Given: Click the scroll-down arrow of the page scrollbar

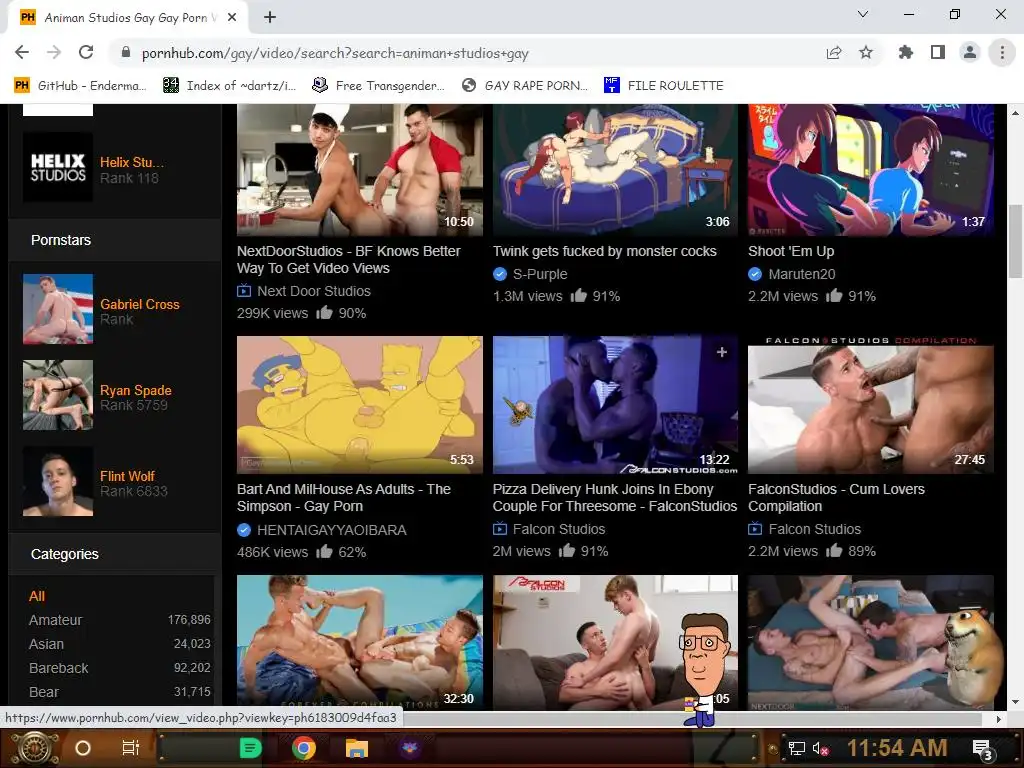Looking at the screenshot, I should 1016,703.
